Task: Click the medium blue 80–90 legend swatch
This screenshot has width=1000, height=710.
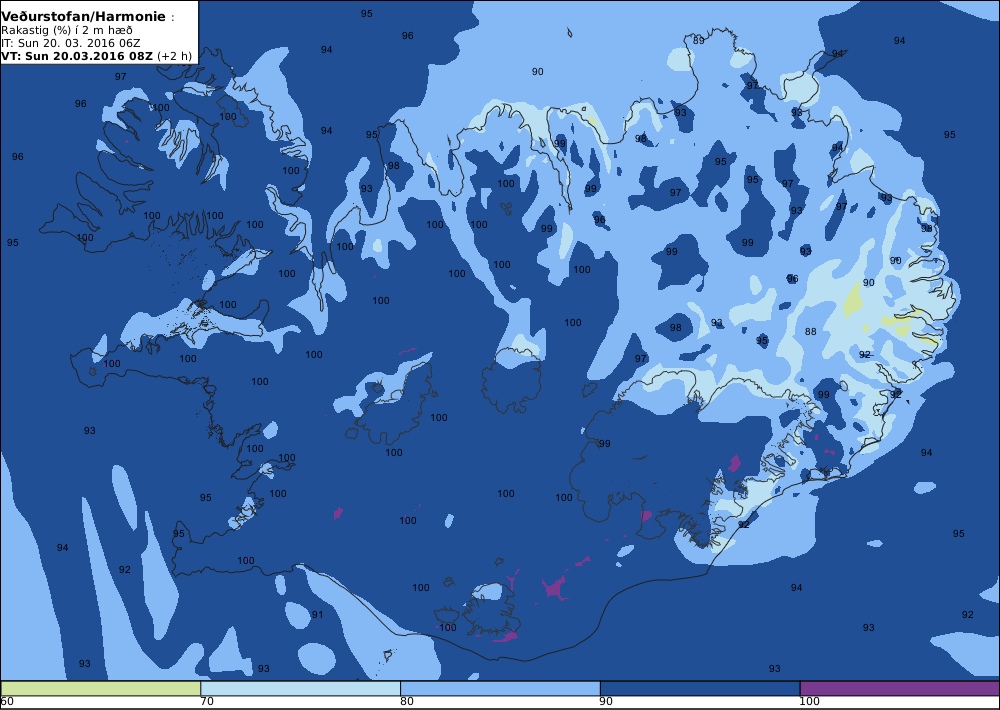Action: 500,688
